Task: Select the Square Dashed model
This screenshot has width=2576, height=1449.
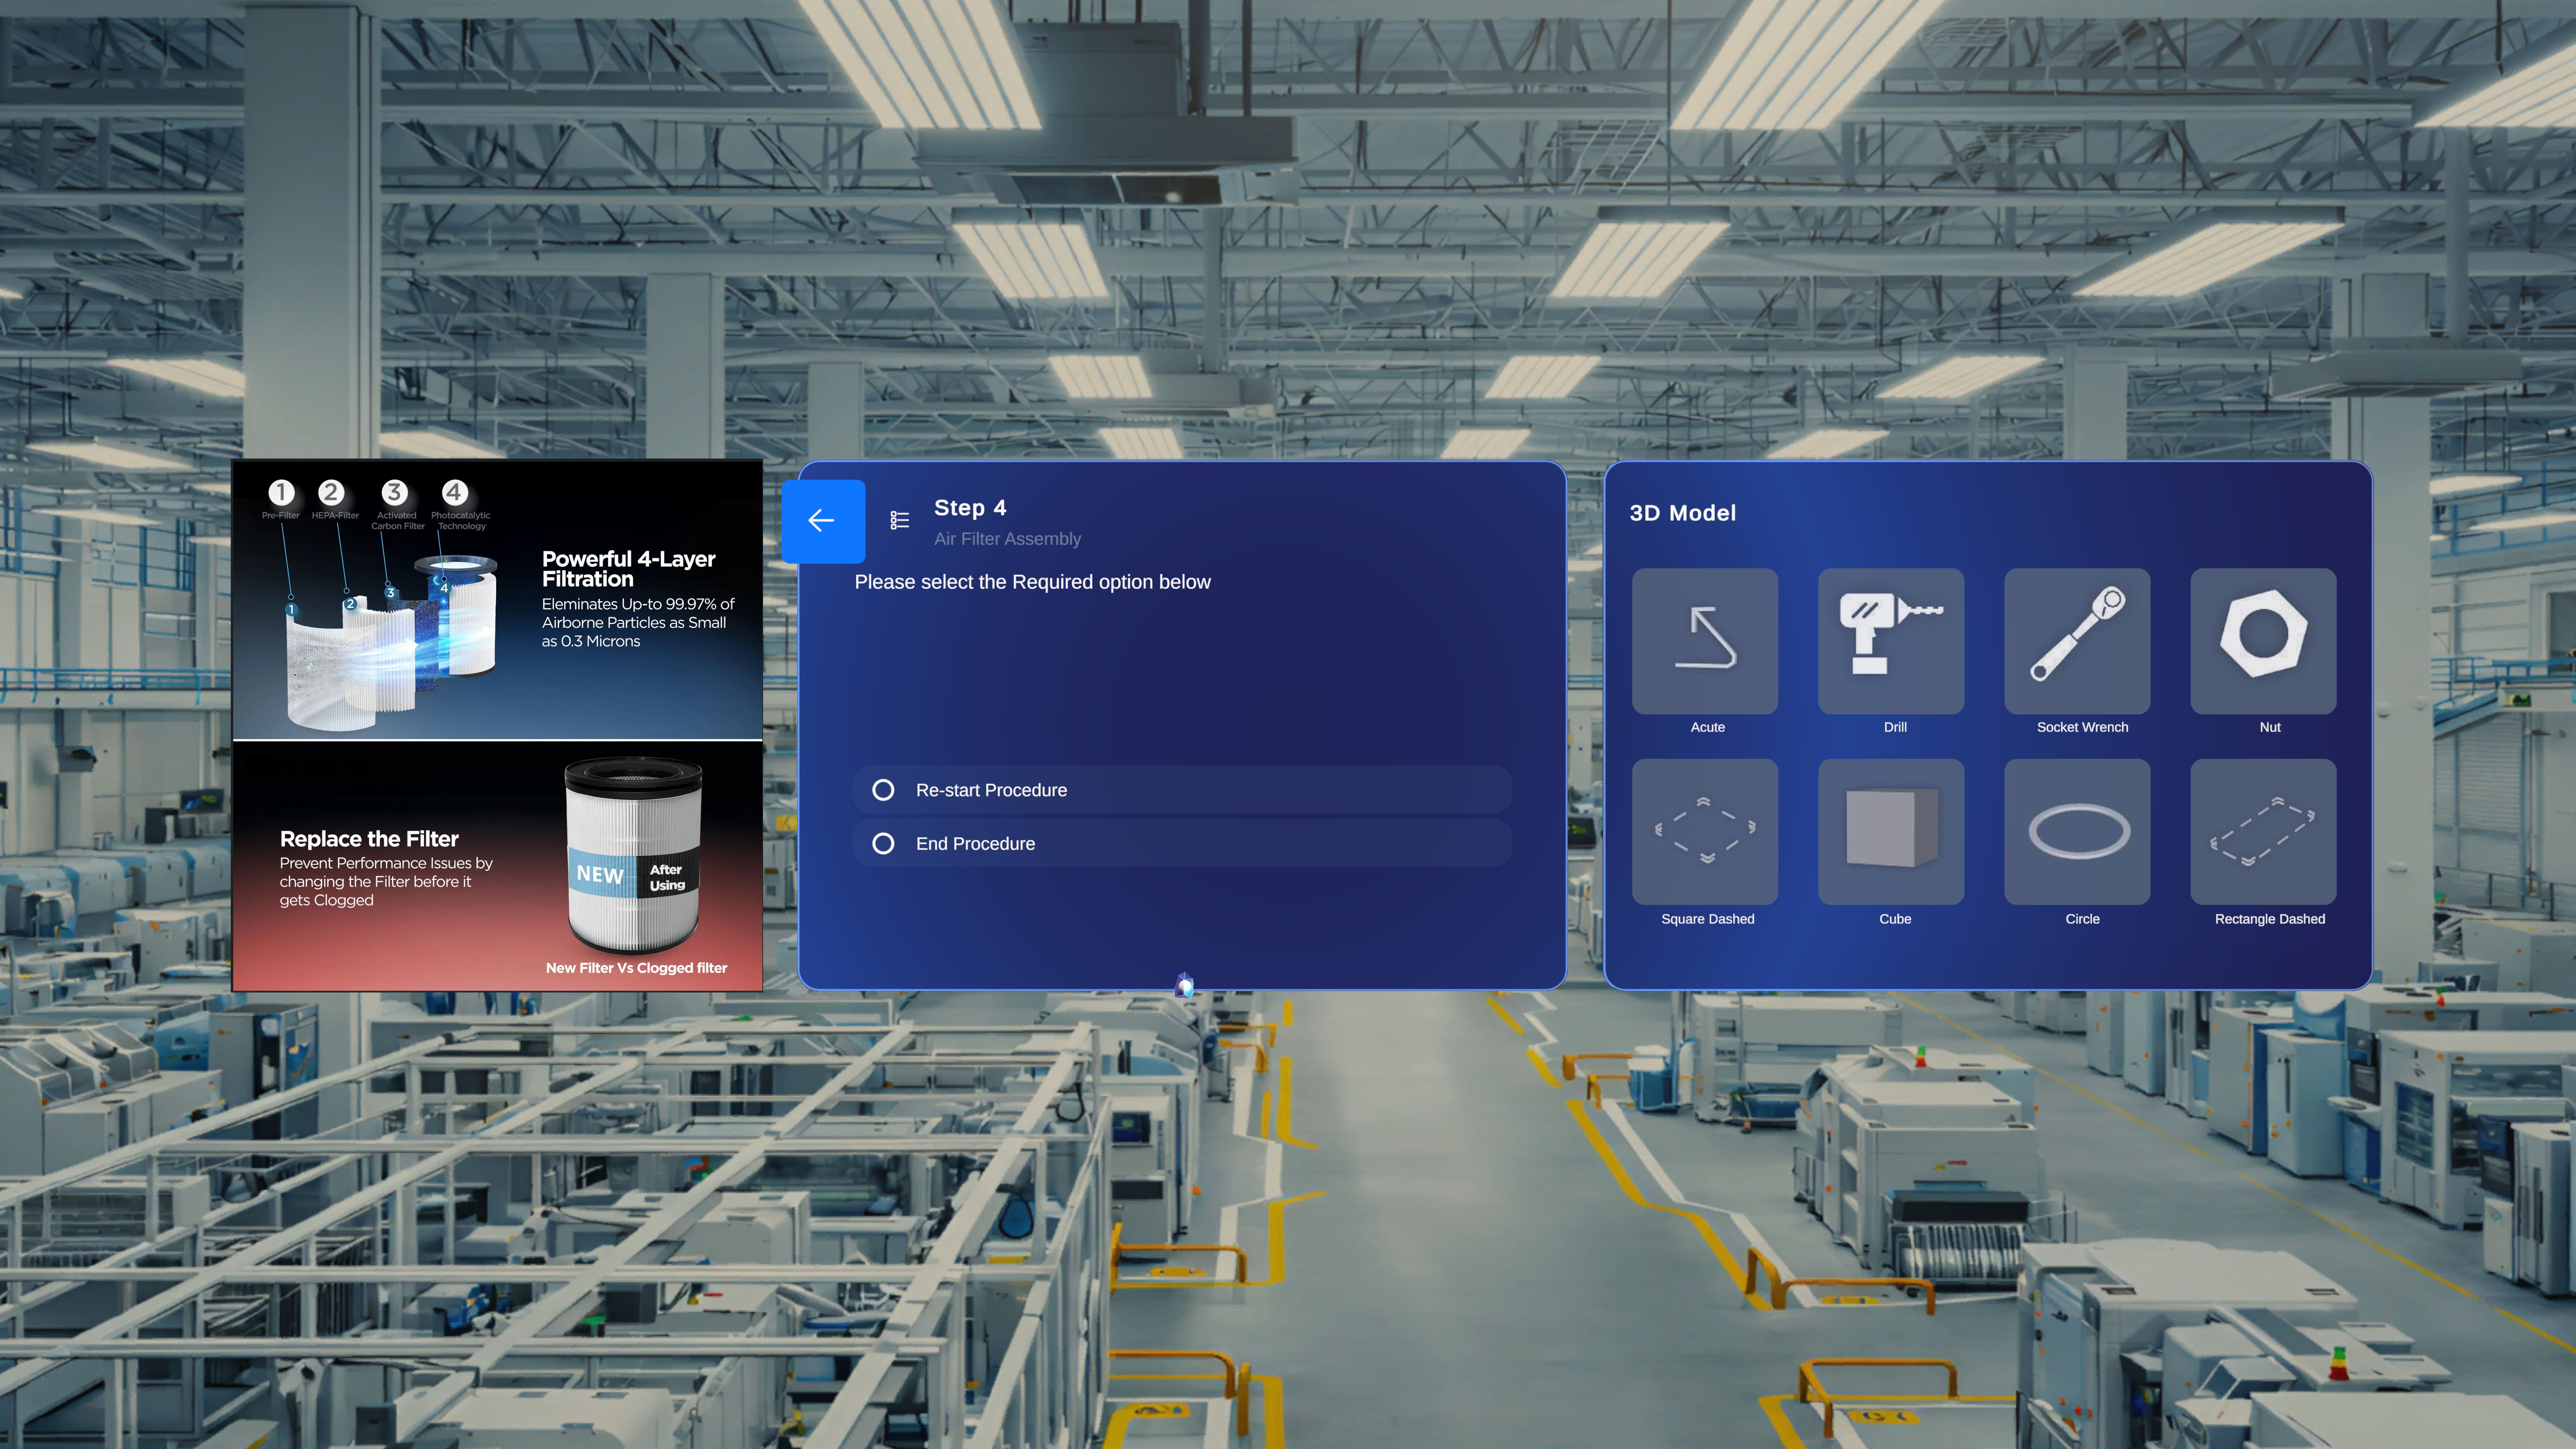Action: click(1705, 831)
